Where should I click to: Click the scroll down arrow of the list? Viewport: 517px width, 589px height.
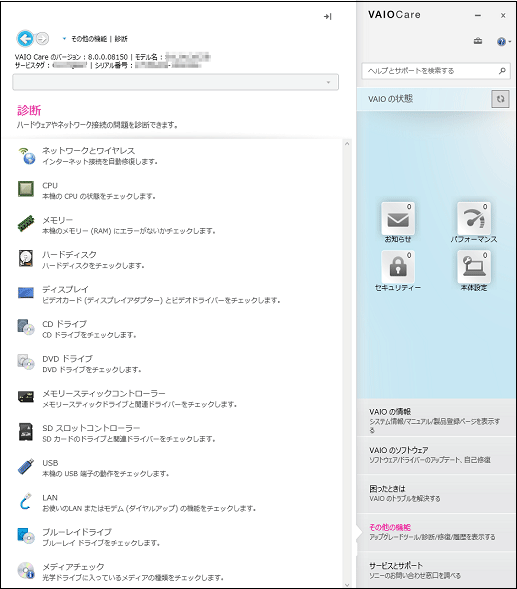click(347, 585)
